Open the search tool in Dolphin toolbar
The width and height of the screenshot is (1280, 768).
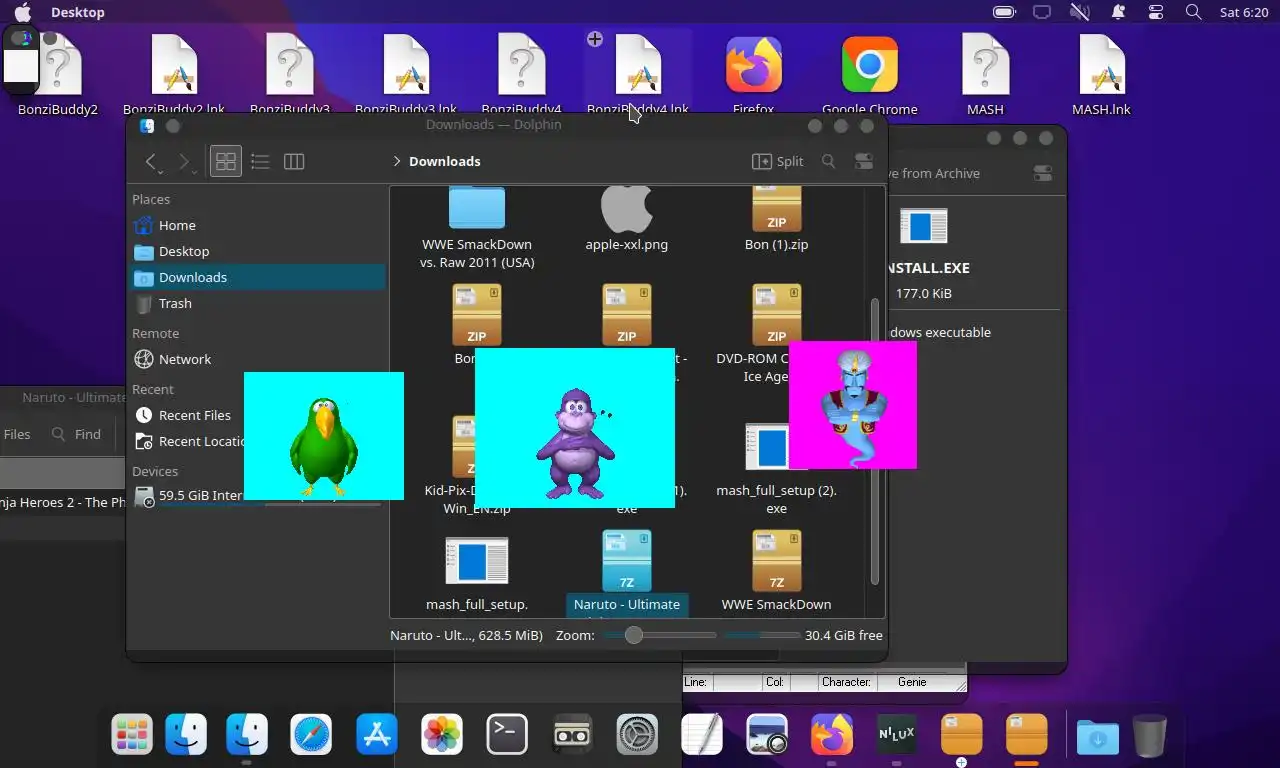point(828,161)
